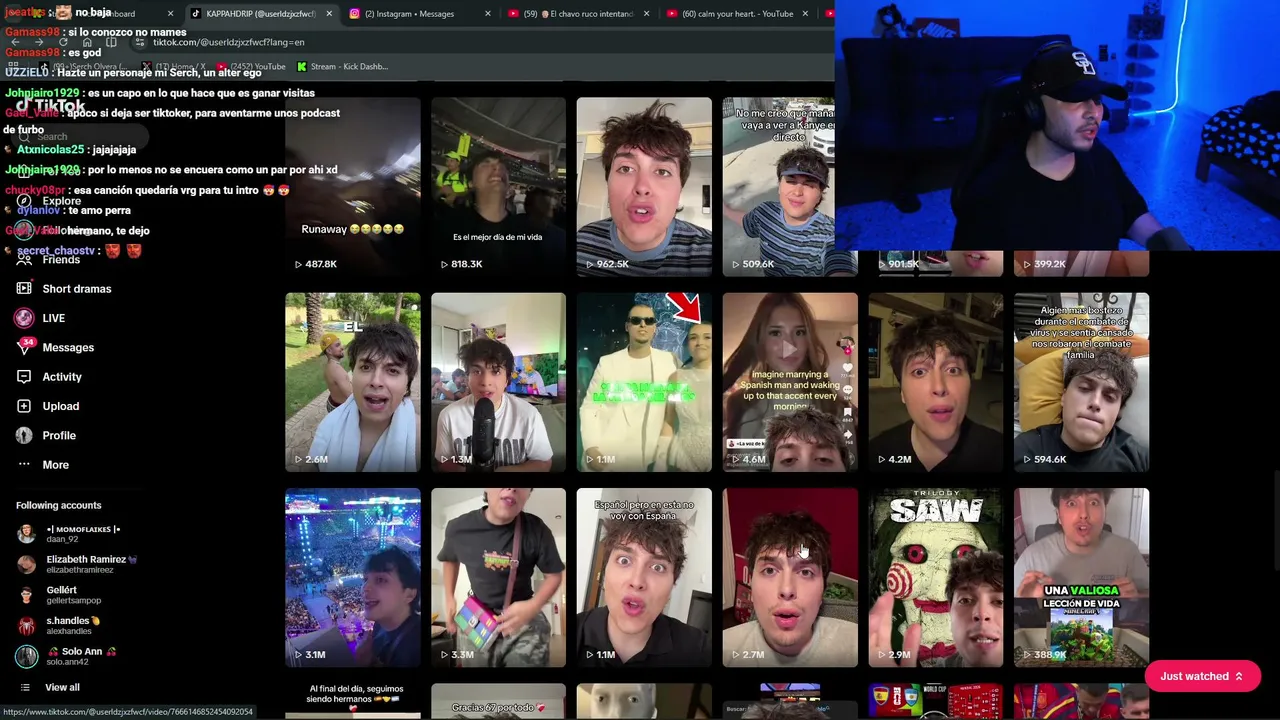Open Elizabeth Ramirez avatar in Following accounts
This screenshot has height=720, width=1280.
click(x=26, y=564)
